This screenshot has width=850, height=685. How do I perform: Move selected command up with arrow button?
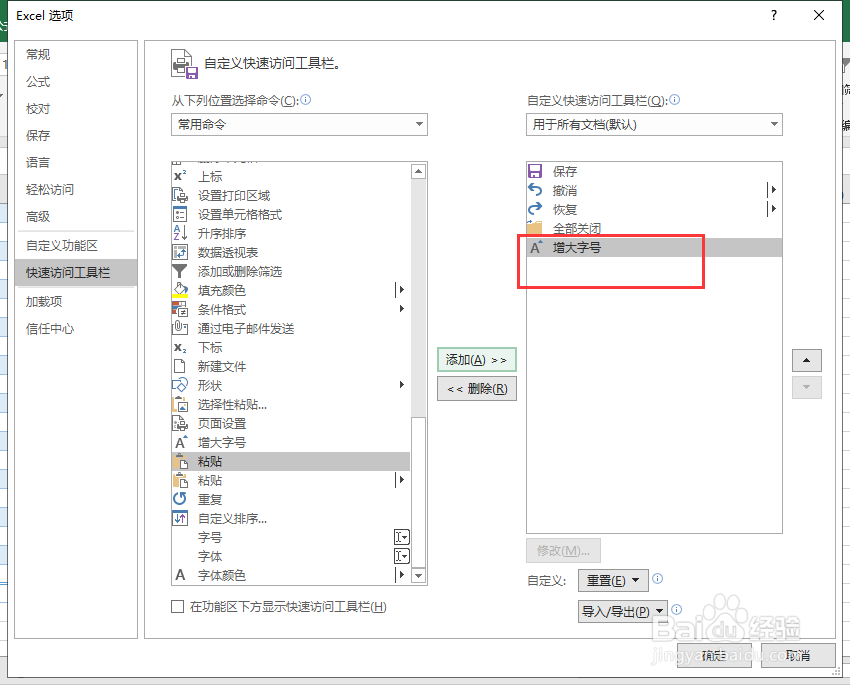pos(807,360)
